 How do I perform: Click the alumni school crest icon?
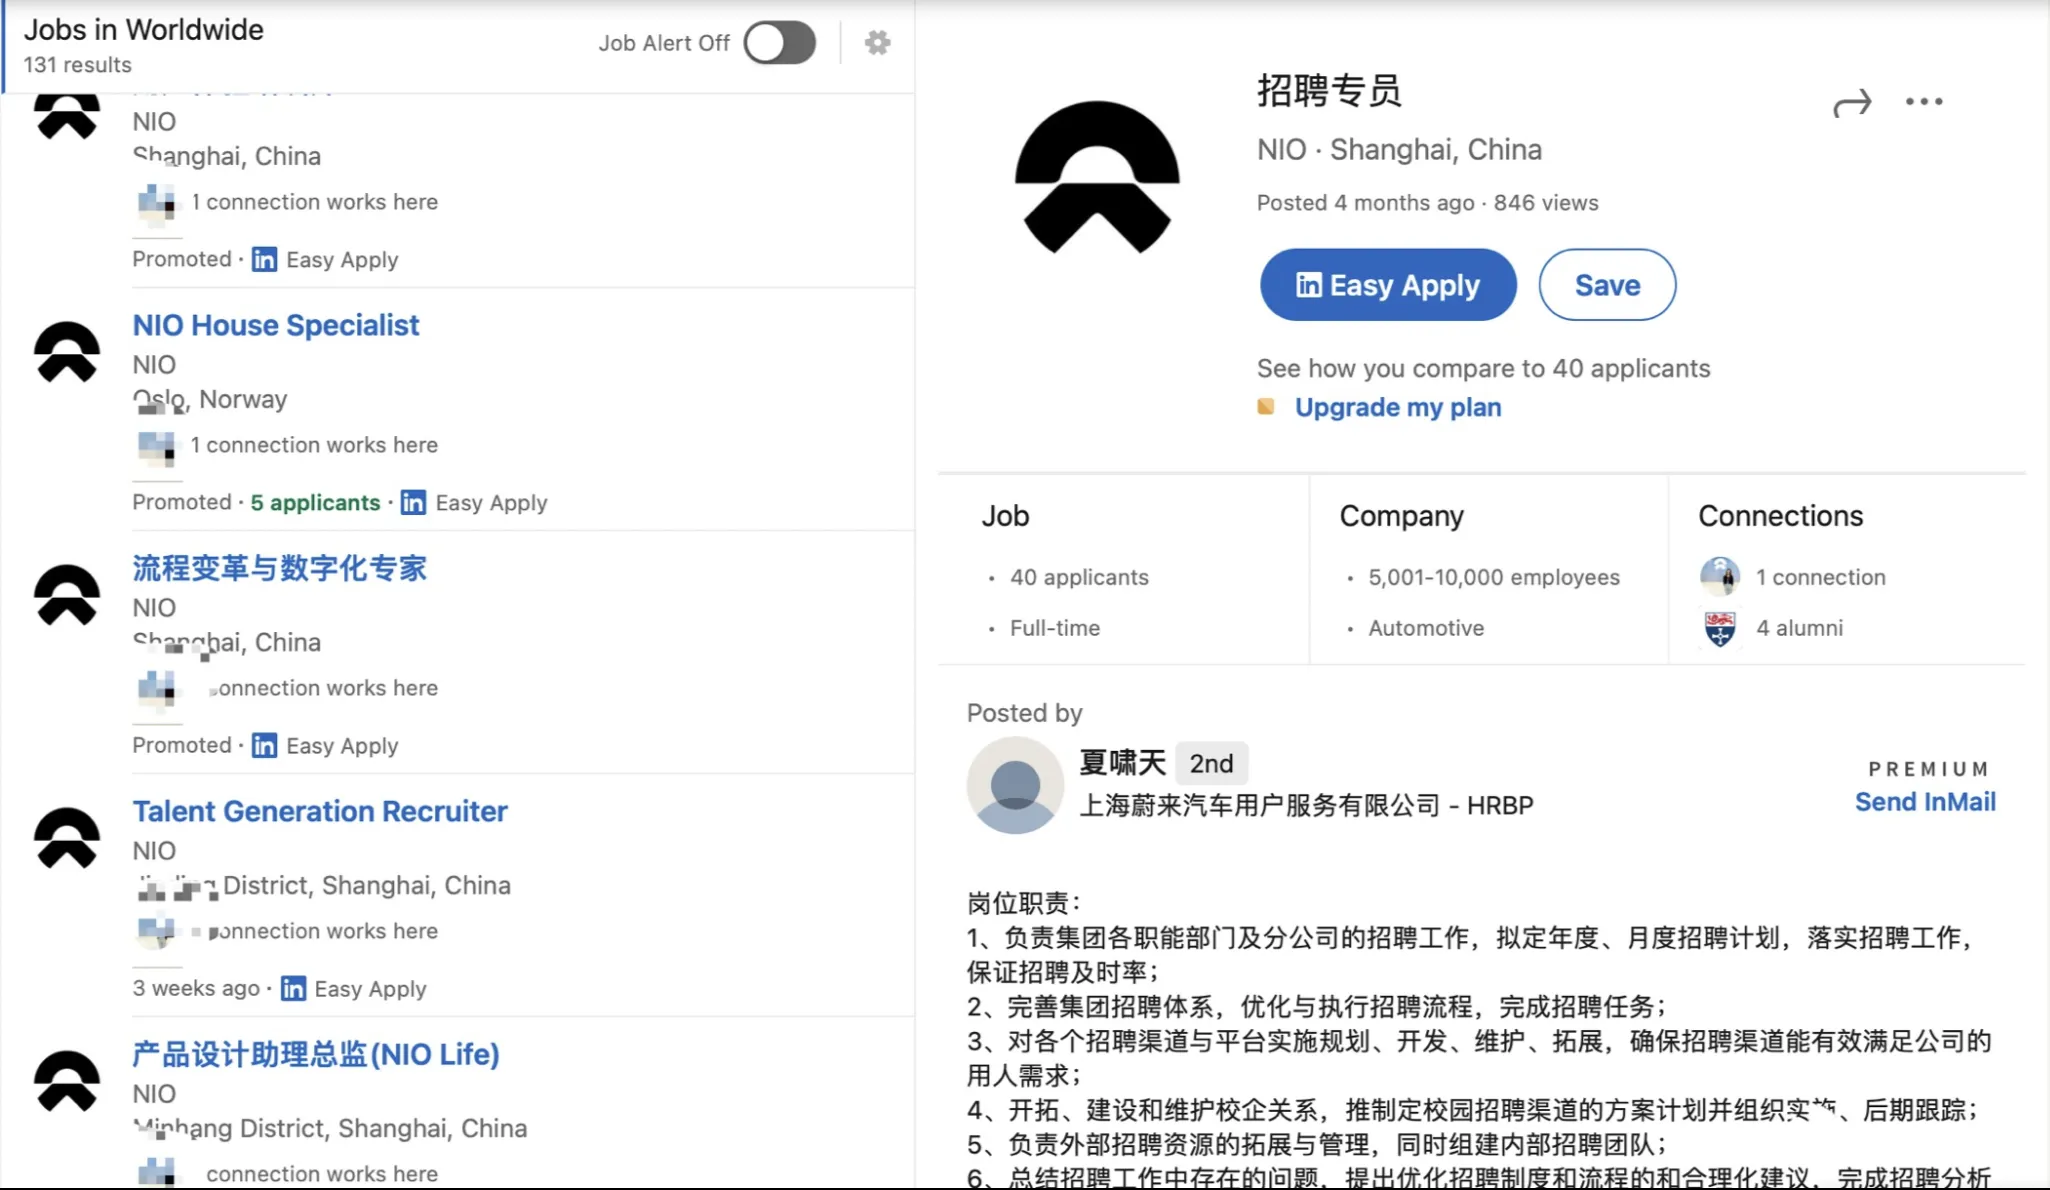pyautogui.click(x=1719, y=628)
